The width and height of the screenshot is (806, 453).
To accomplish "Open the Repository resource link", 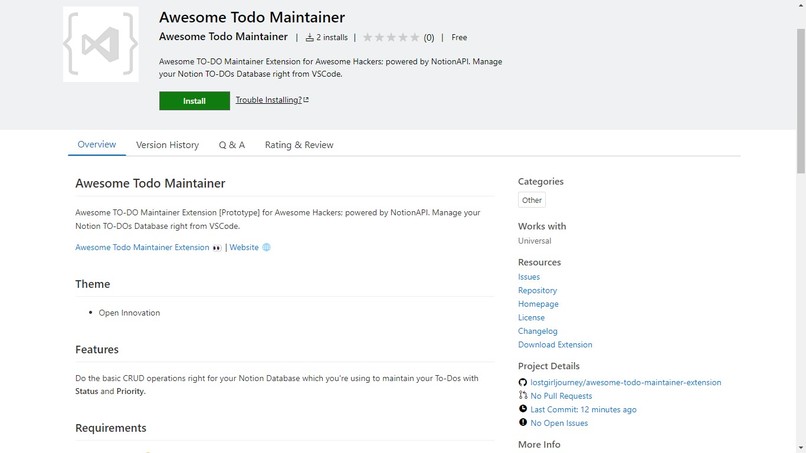I will pos(537,291).
